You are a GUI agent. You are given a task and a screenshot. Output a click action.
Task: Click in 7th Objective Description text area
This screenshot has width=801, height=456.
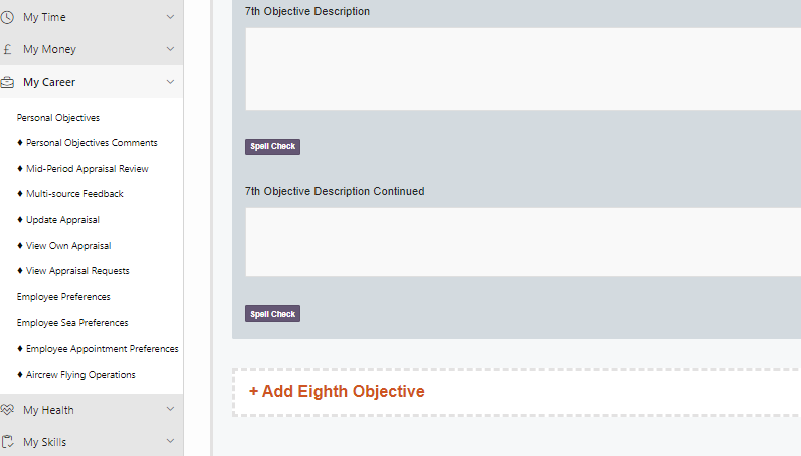tap(520, 69)
